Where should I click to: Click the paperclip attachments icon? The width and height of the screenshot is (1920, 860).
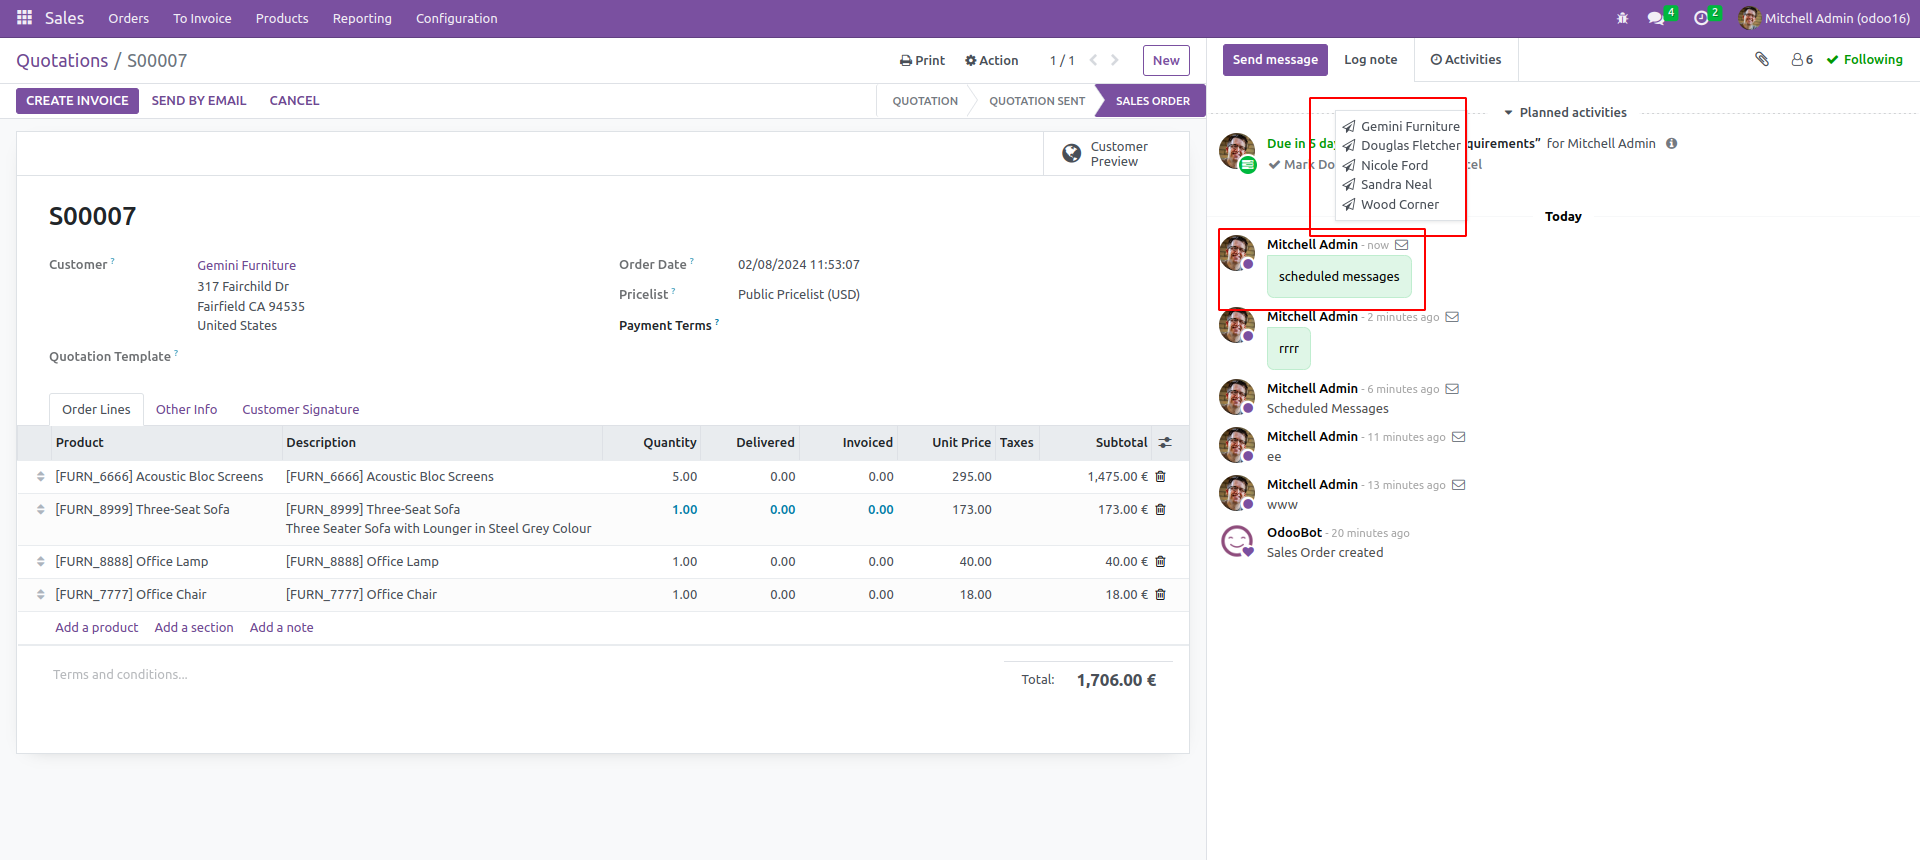click(1762, 59)
